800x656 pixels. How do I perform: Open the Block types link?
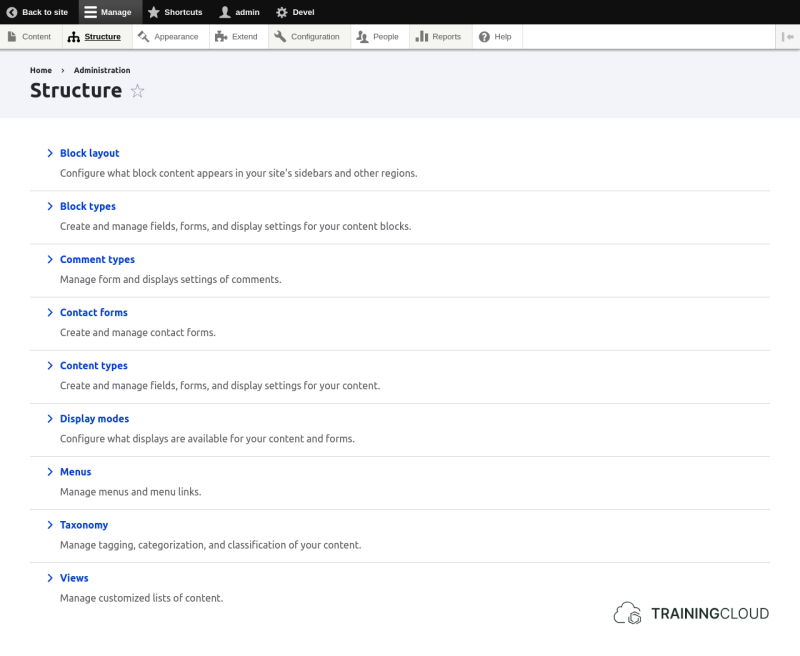pos(88,206)
